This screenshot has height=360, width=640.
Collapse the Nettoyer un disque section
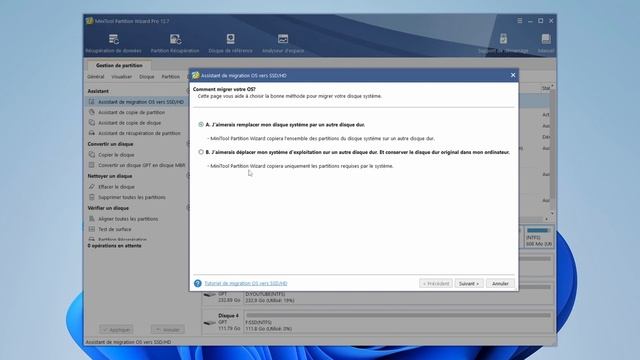[188, 176]
